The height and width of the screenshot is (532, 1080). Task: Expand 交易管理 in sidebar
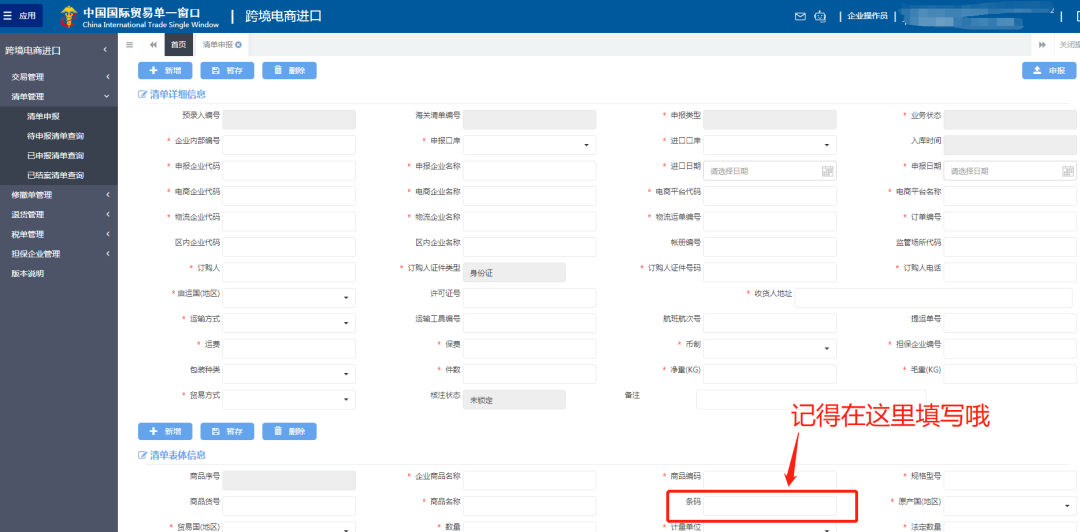click(59, 77)
